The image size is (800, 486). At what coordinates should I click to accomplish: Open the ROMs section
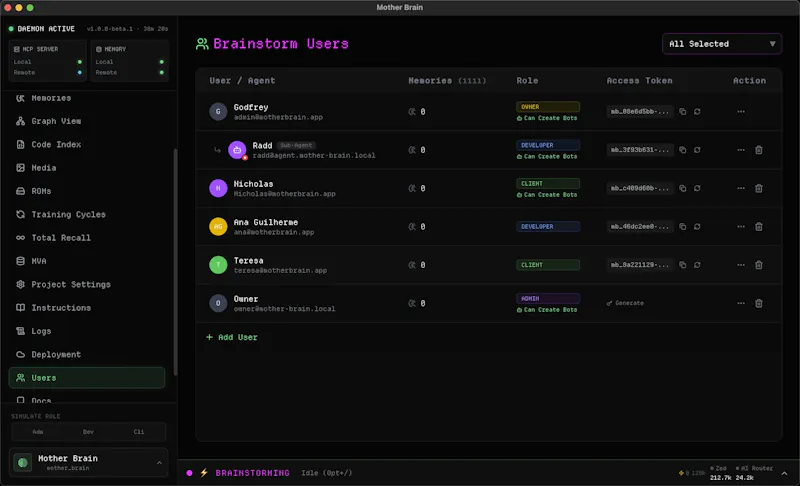pos(87,191)
